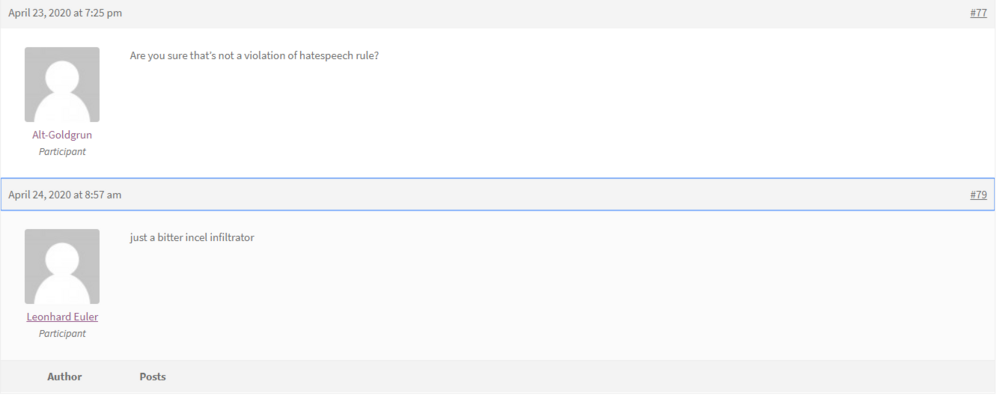Visit Leonhard Euler's profile via username link
Screen dimensions: 1000x399
pos(62,317)
